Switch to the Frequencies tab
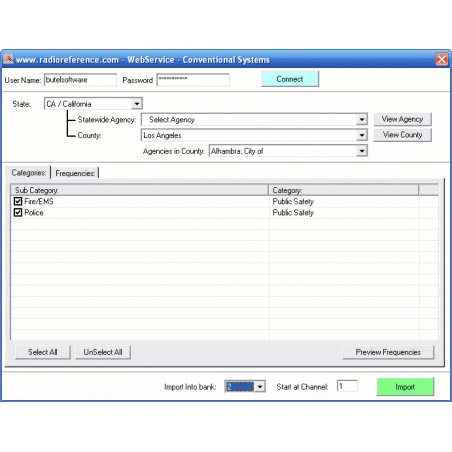452x452 pixels. coord(75,173)
